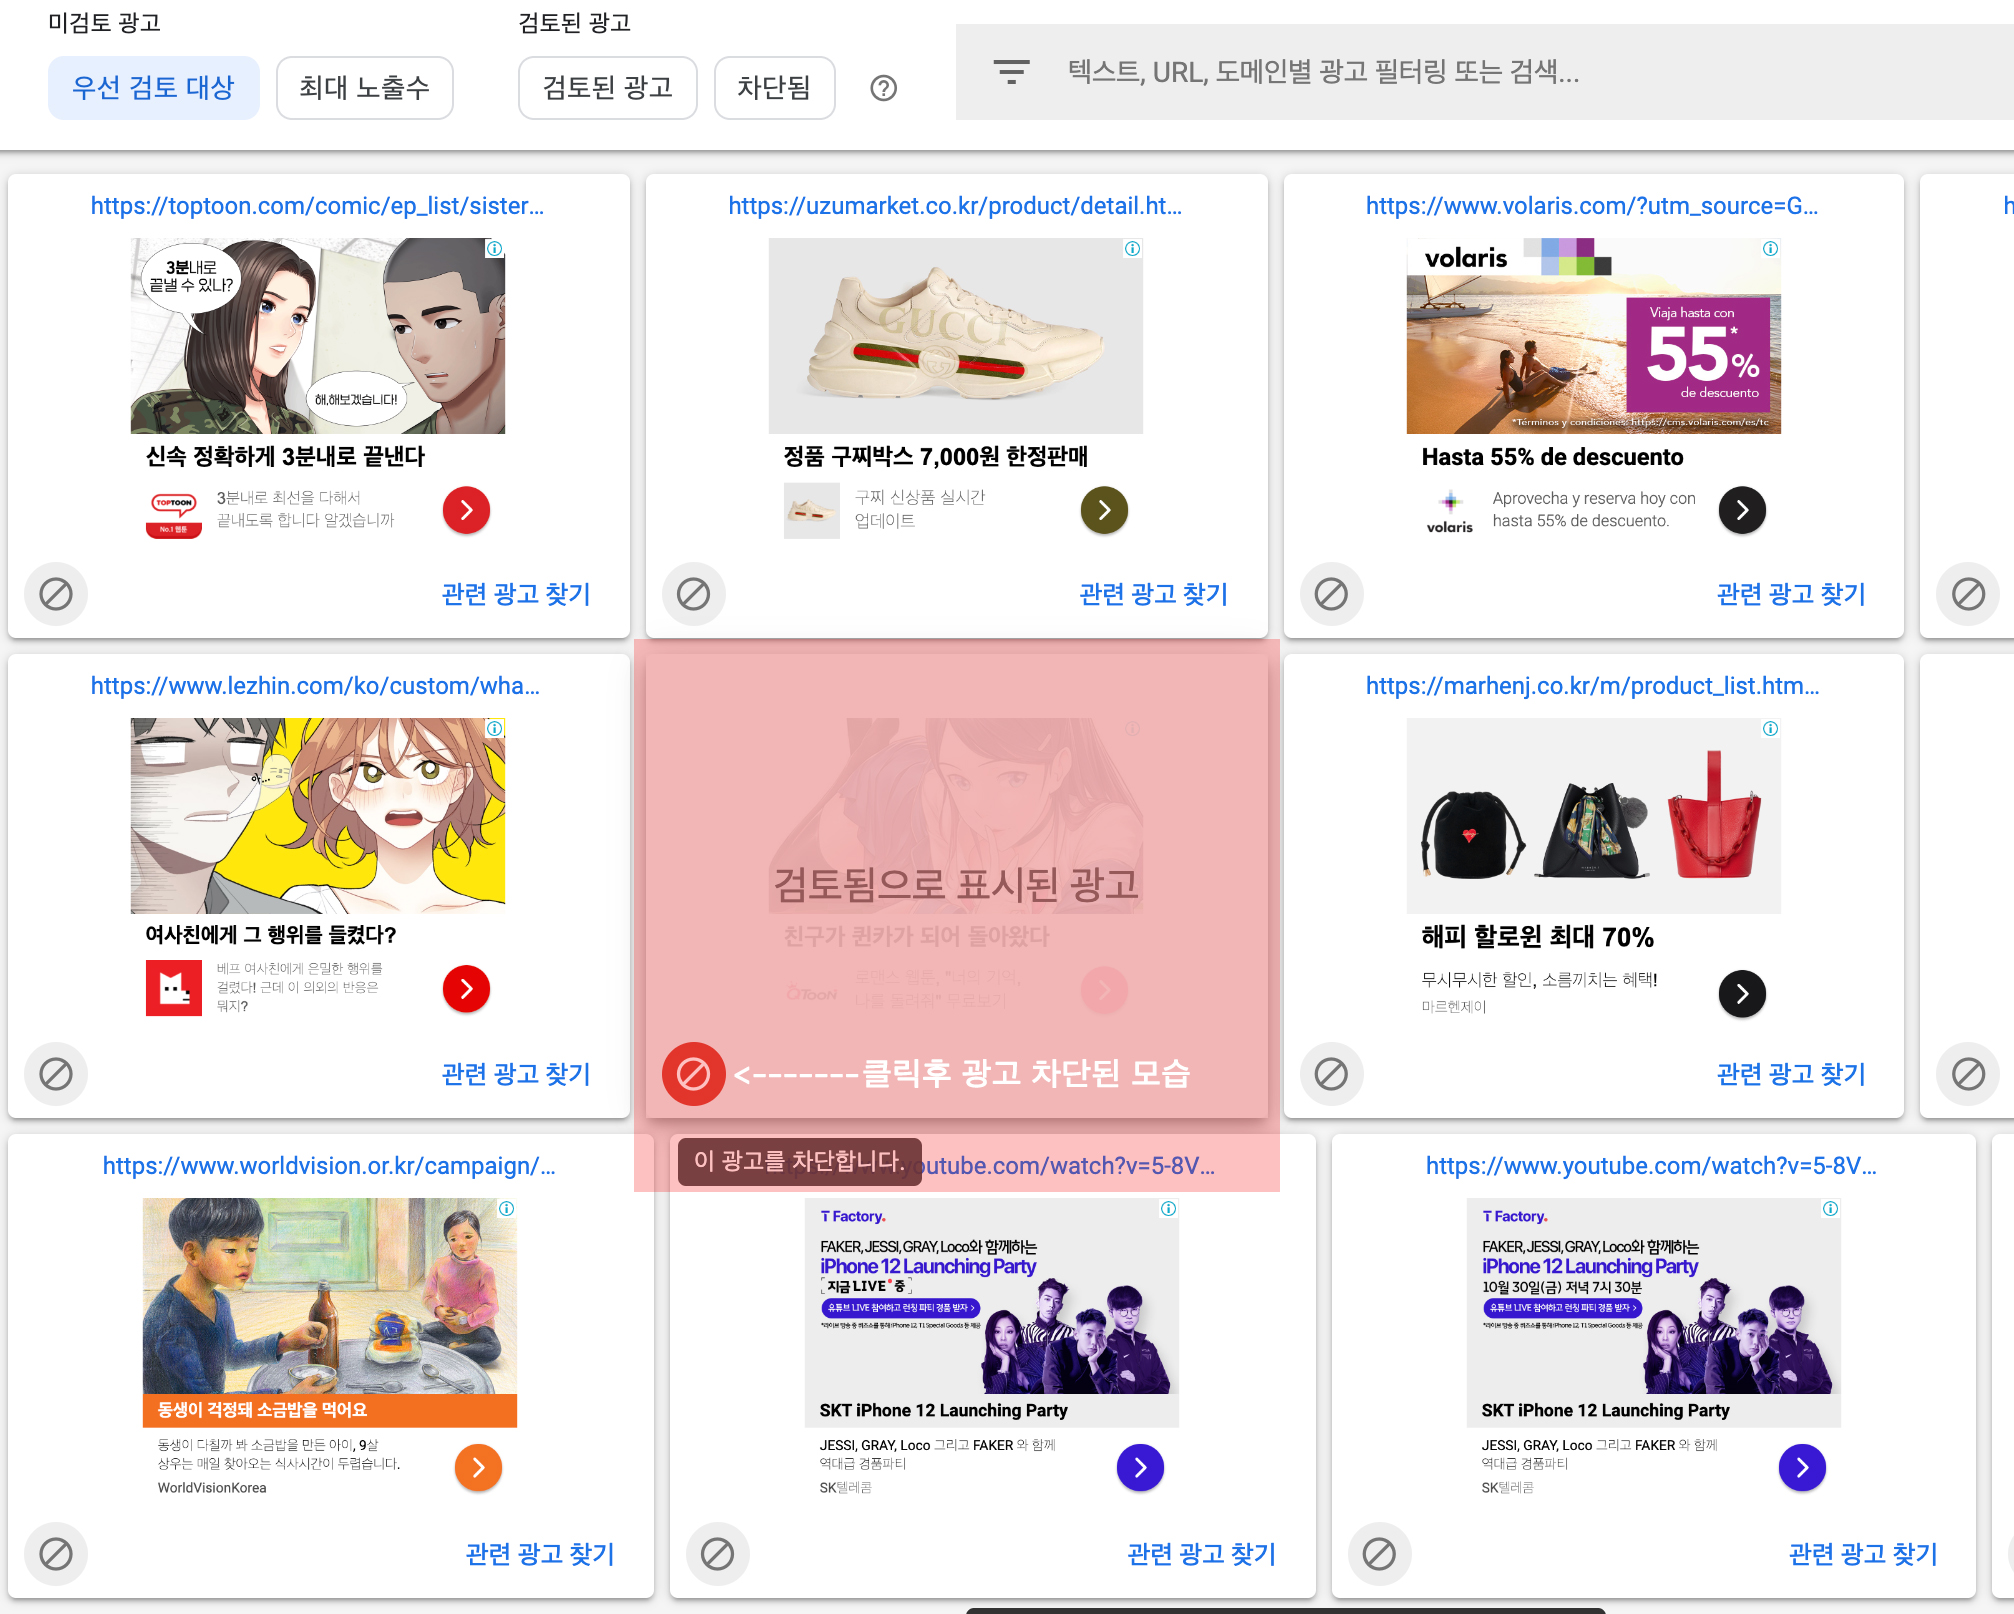Block the Gucci shoe uzumarket ad

coord(693,594)
